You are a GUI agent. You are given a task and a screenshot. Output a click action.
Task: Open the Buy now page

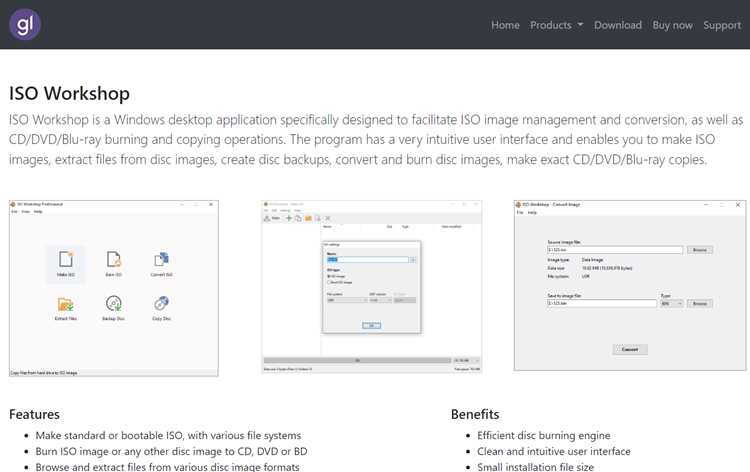(672, 25)
